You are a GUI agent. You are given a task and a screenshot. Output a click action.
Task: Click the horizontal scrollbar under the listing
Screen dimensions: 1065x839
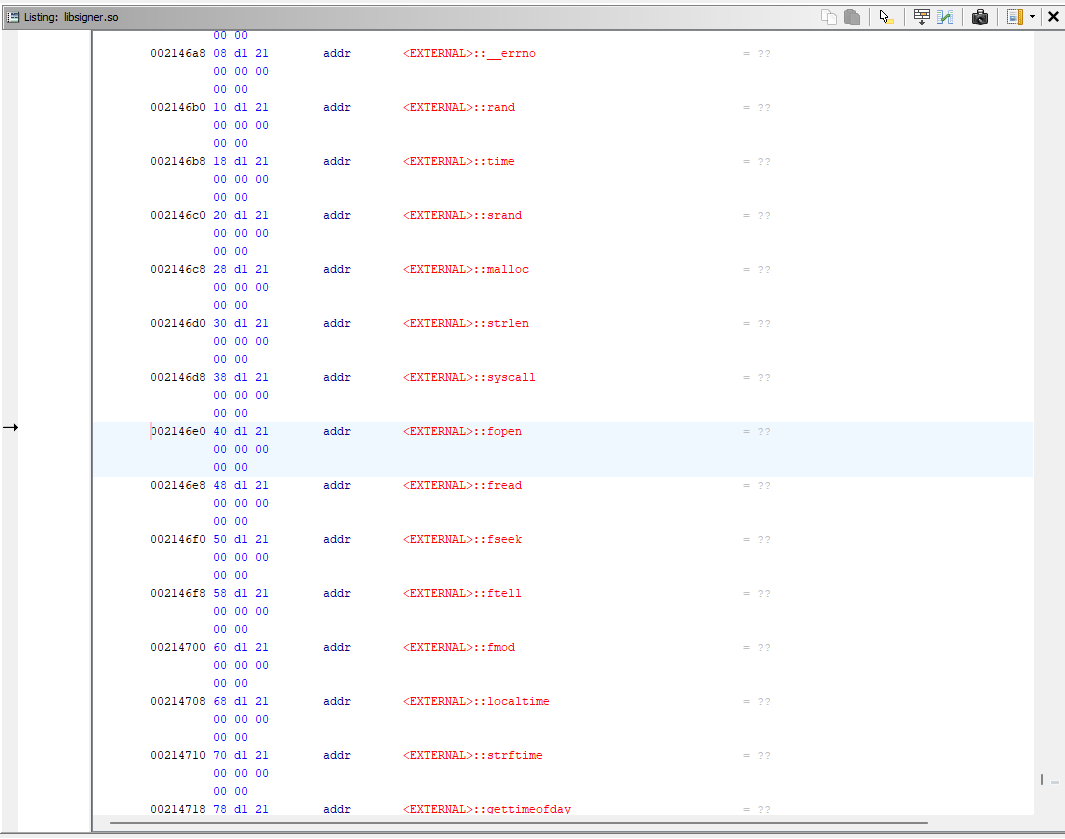click(x=518, y=823)
